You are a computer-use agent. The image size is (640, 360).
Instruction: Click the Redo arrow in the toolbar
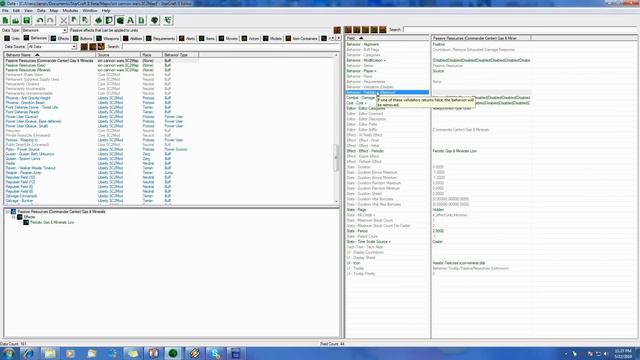(50, 20)
